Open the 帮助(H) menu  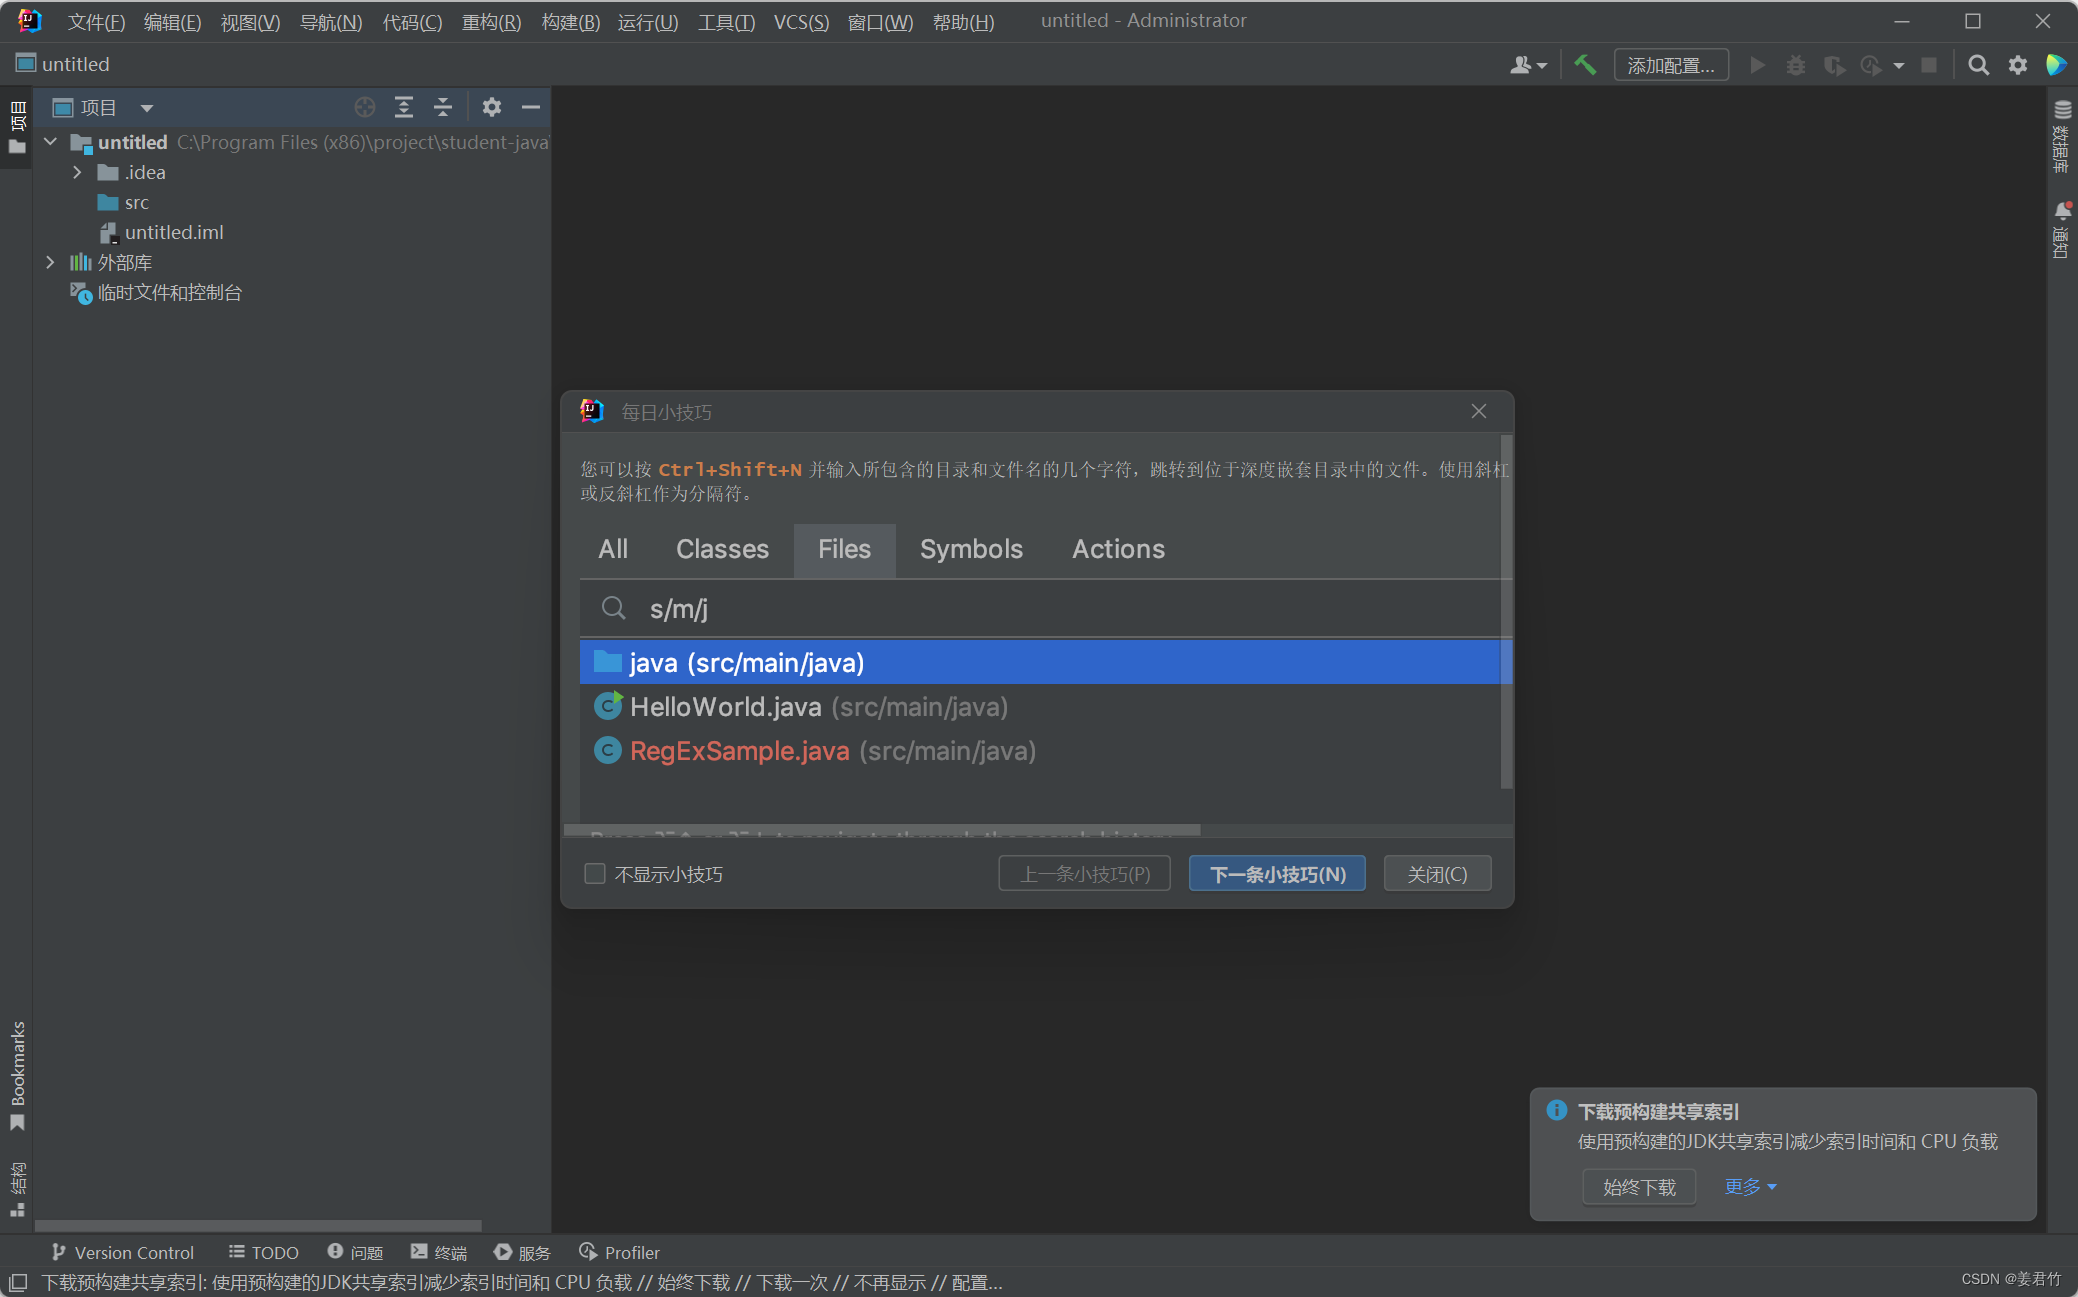click(963, 21)
